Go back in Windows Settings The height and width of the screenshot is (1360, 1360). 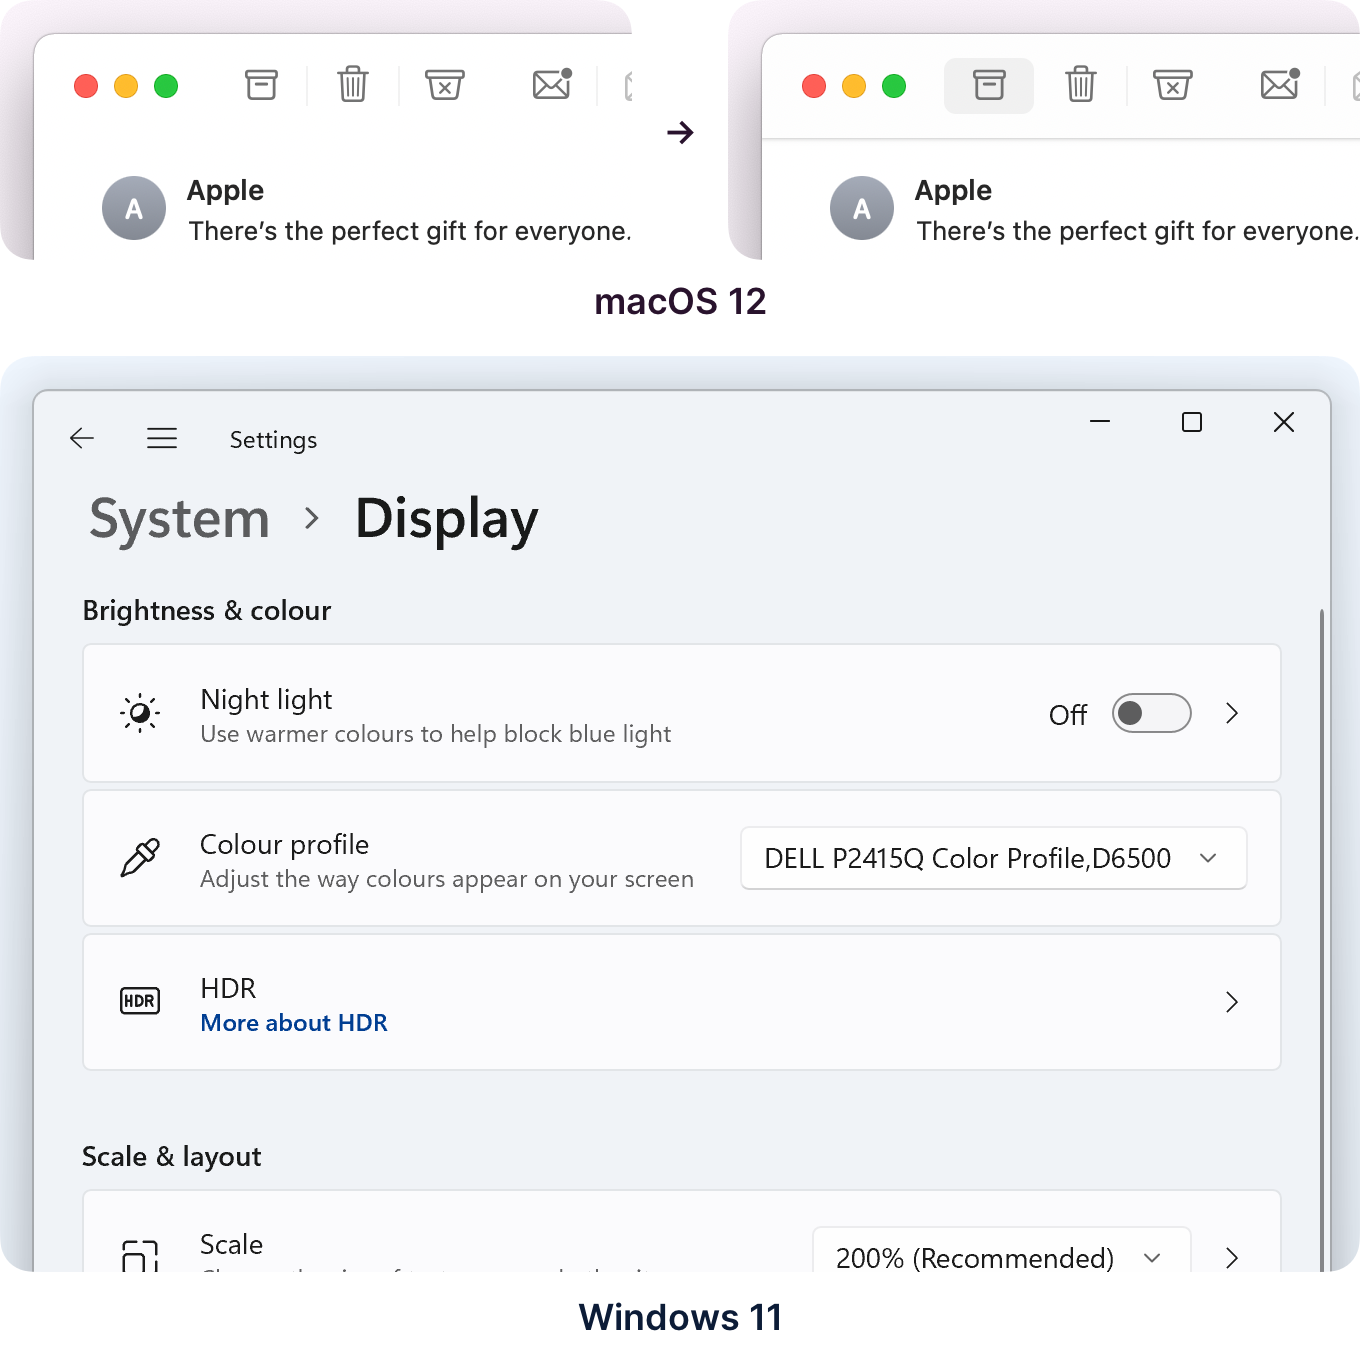pos(82,438)
